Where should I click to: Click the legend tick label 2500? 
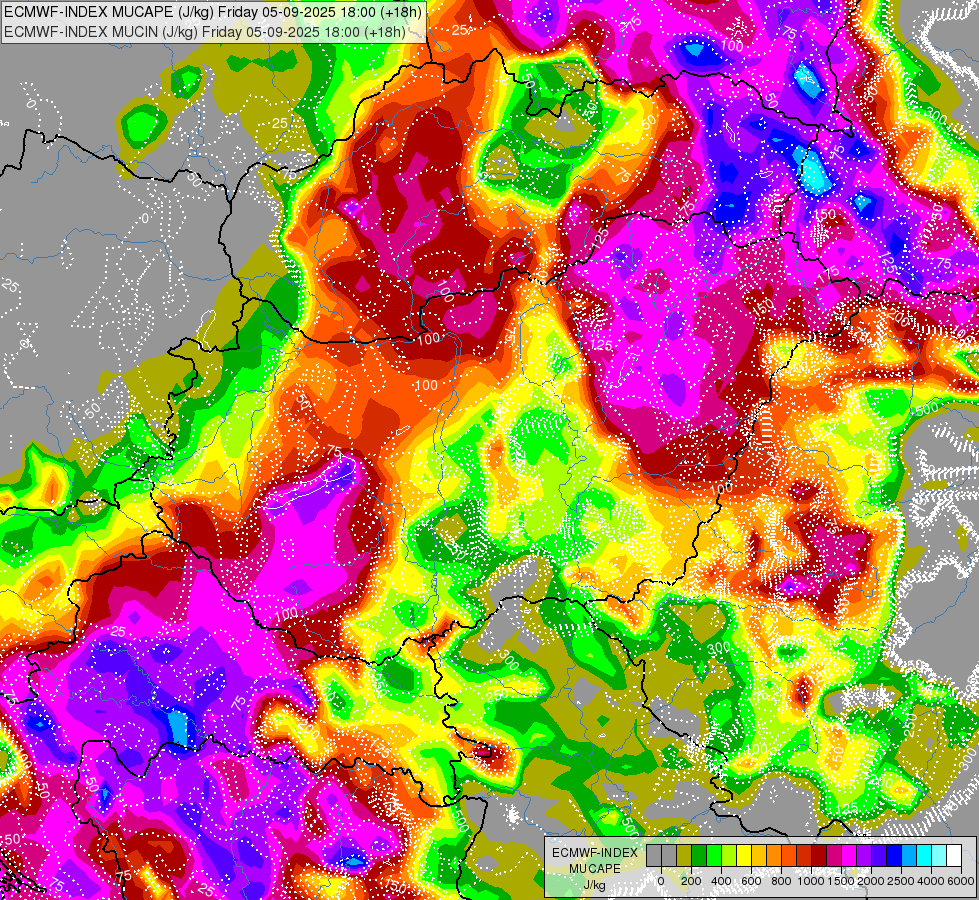(901, 881)
